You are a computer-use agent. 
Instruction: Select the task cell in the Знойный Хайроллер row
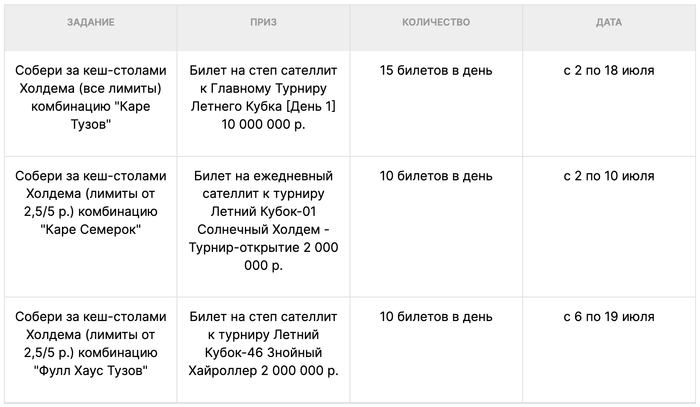click(x=91, y=344)
